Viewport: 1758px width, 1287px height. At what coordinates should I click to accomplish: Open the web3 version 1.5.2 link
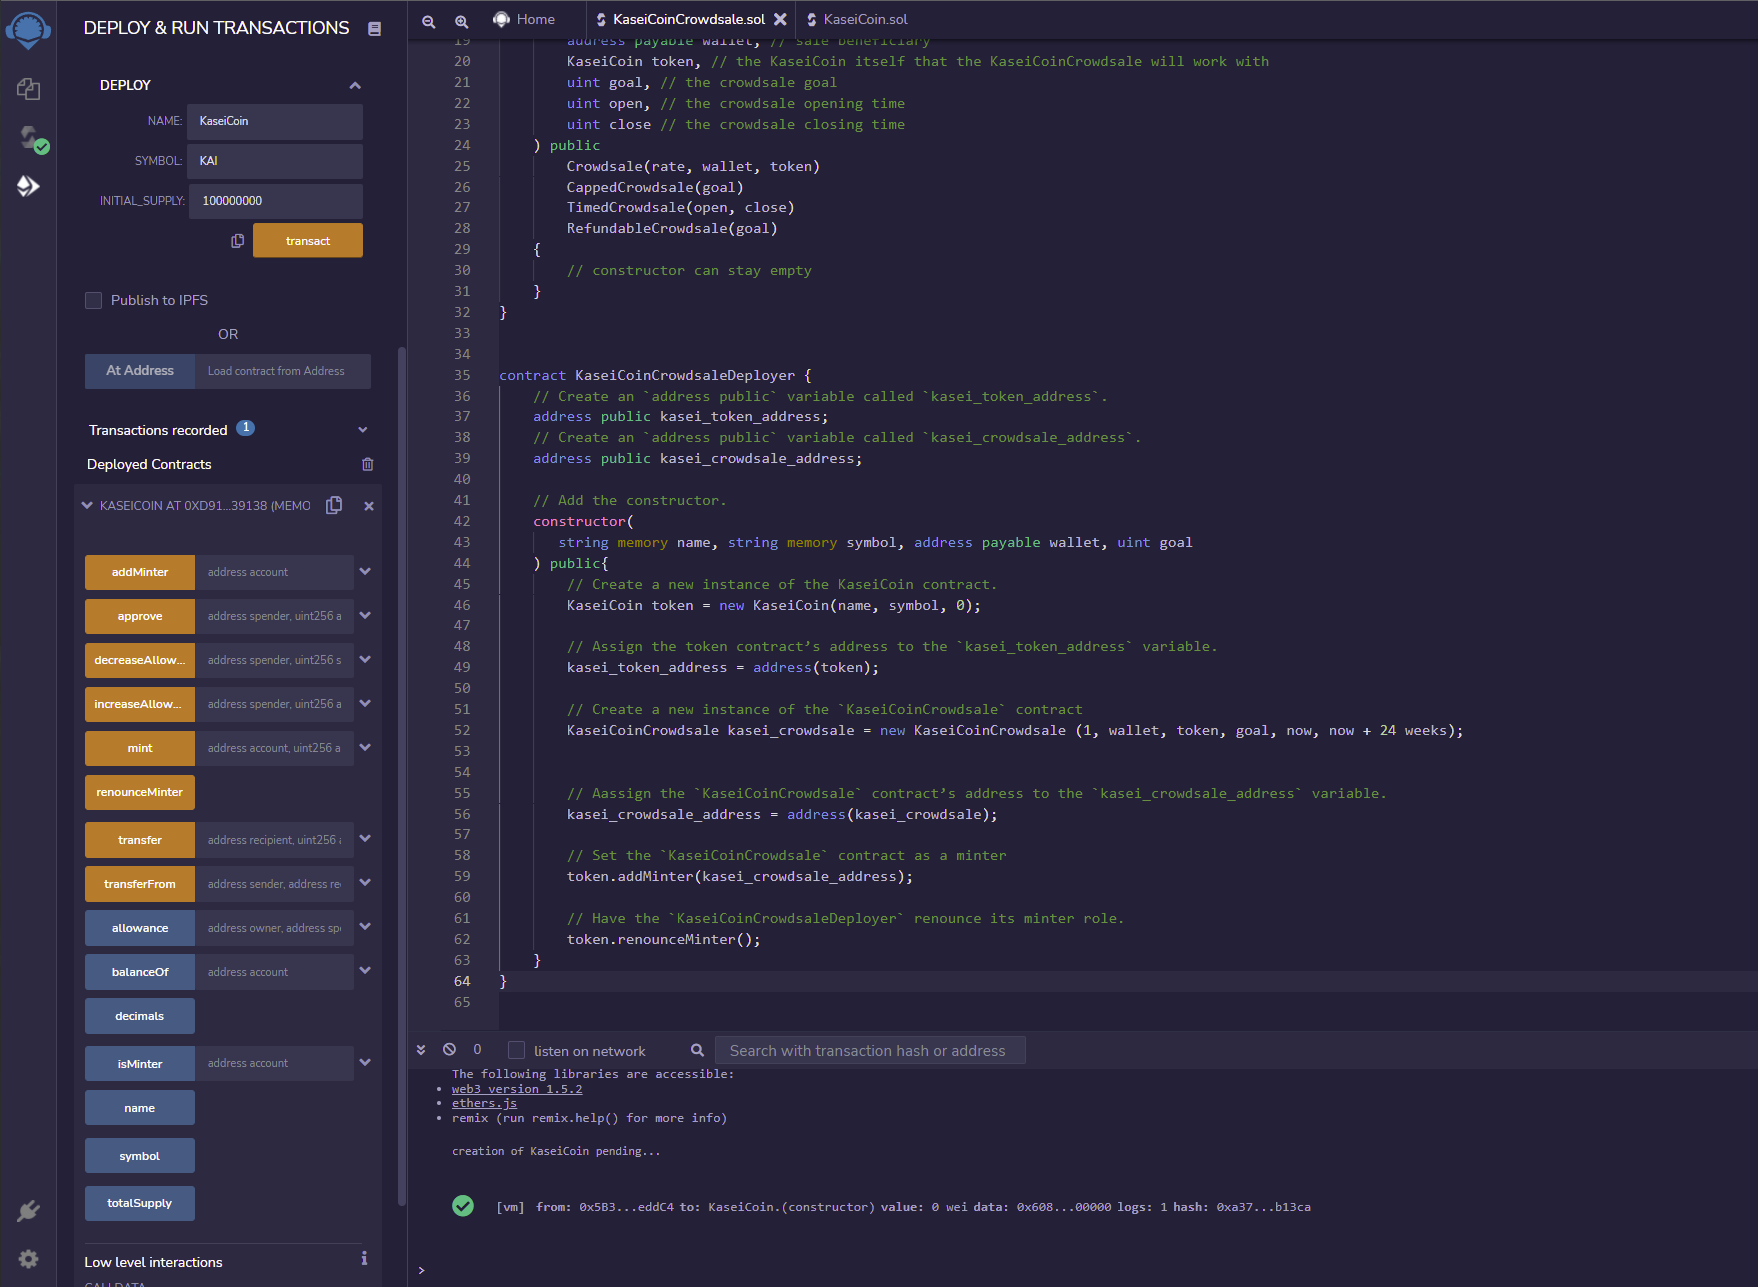pos(516,1088)
